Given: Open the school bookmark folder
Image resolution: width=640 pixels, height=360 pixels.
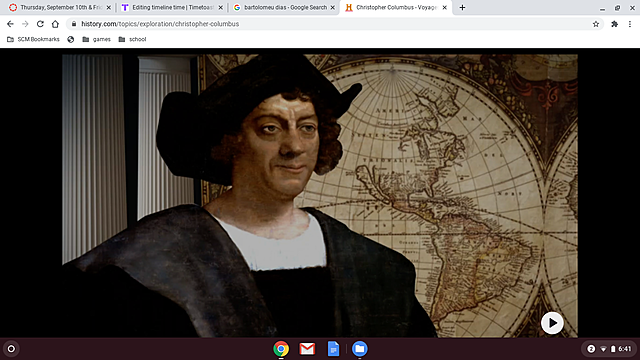Looking at the screenshot, I should point(132,39).
